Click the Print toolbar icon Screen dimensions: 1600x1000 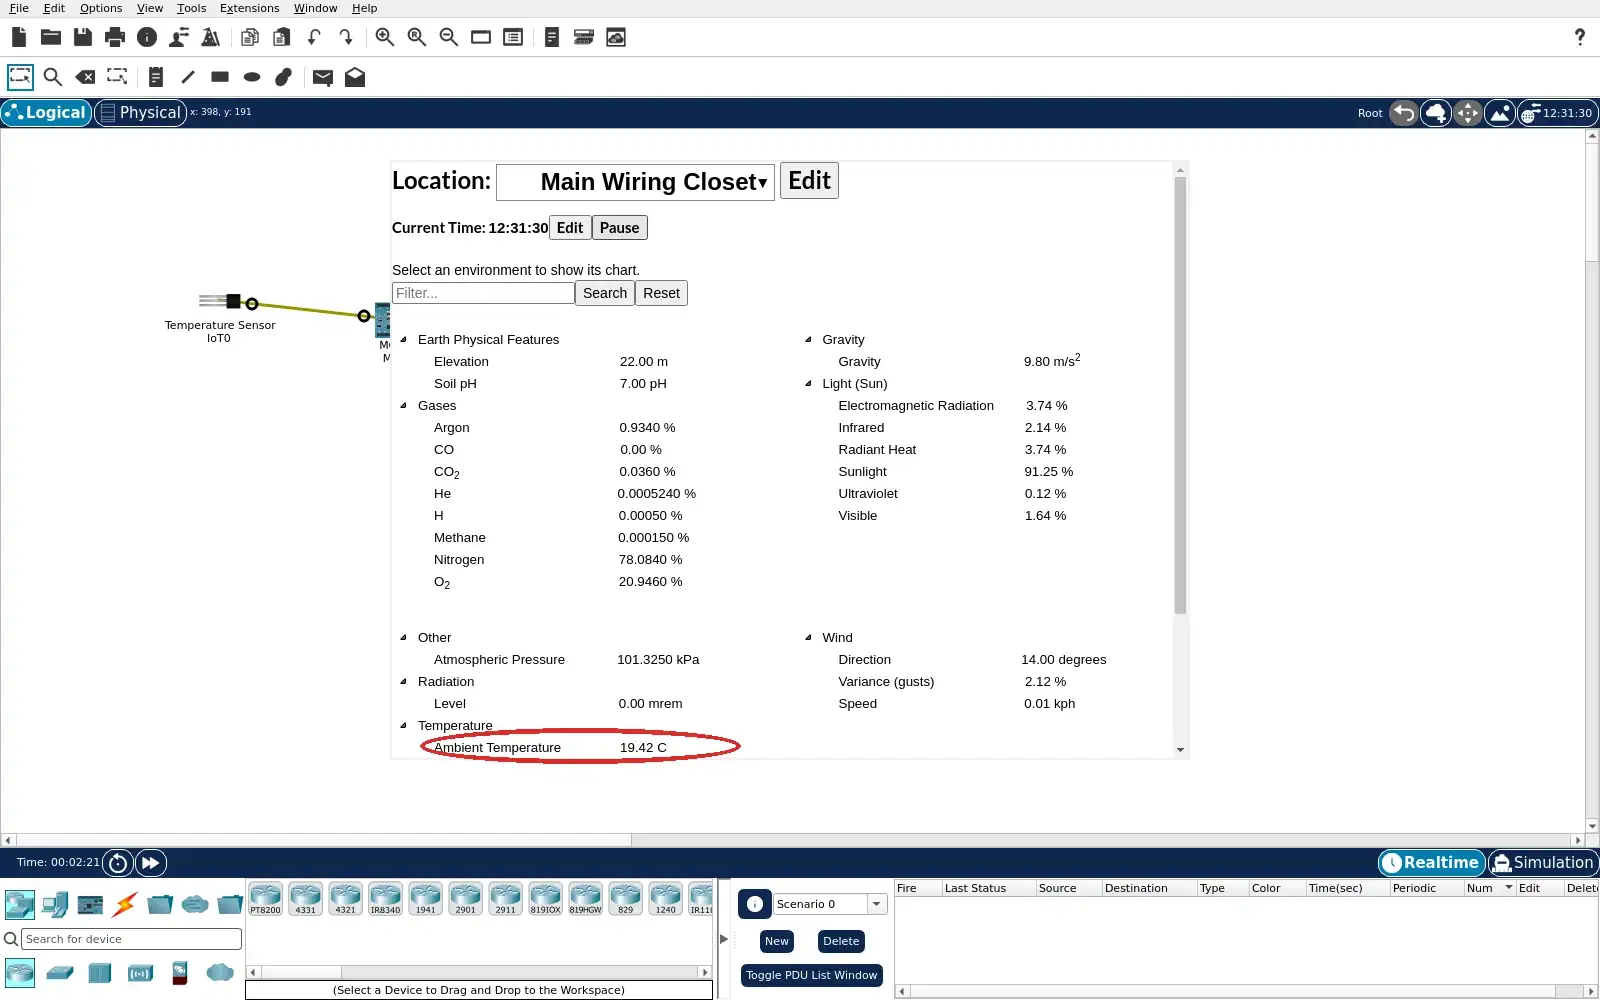(115, 37)
